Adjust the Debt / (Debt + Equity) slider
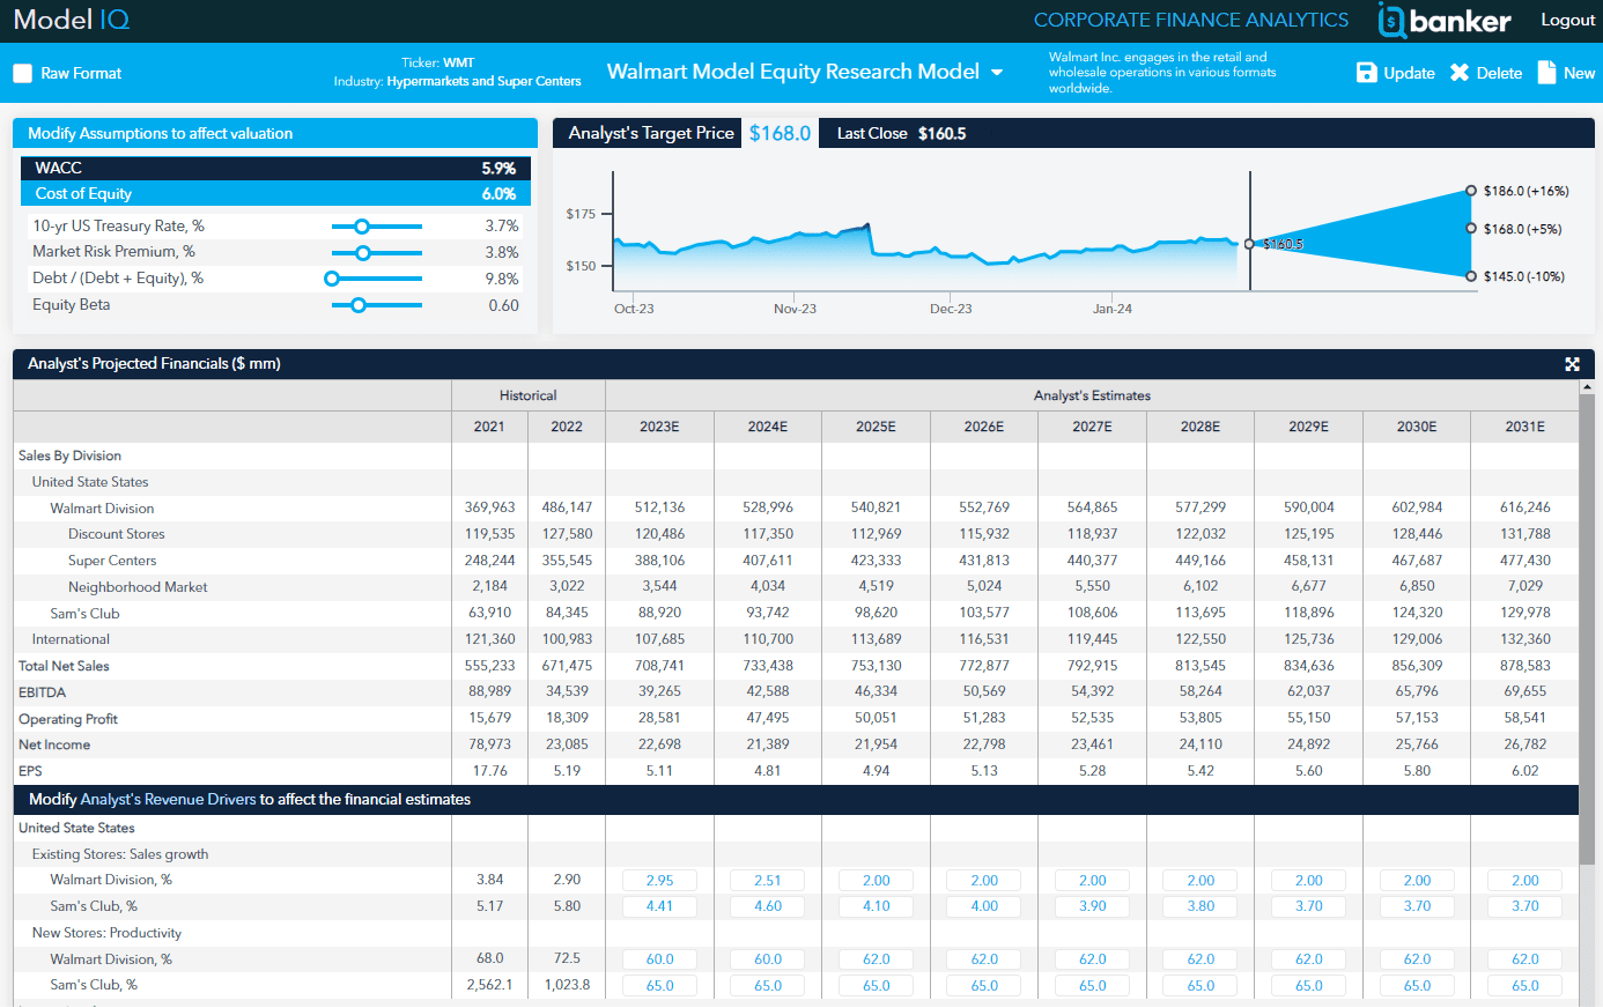This screenshot has height=1007, width=1603. [x=332, y=279]
